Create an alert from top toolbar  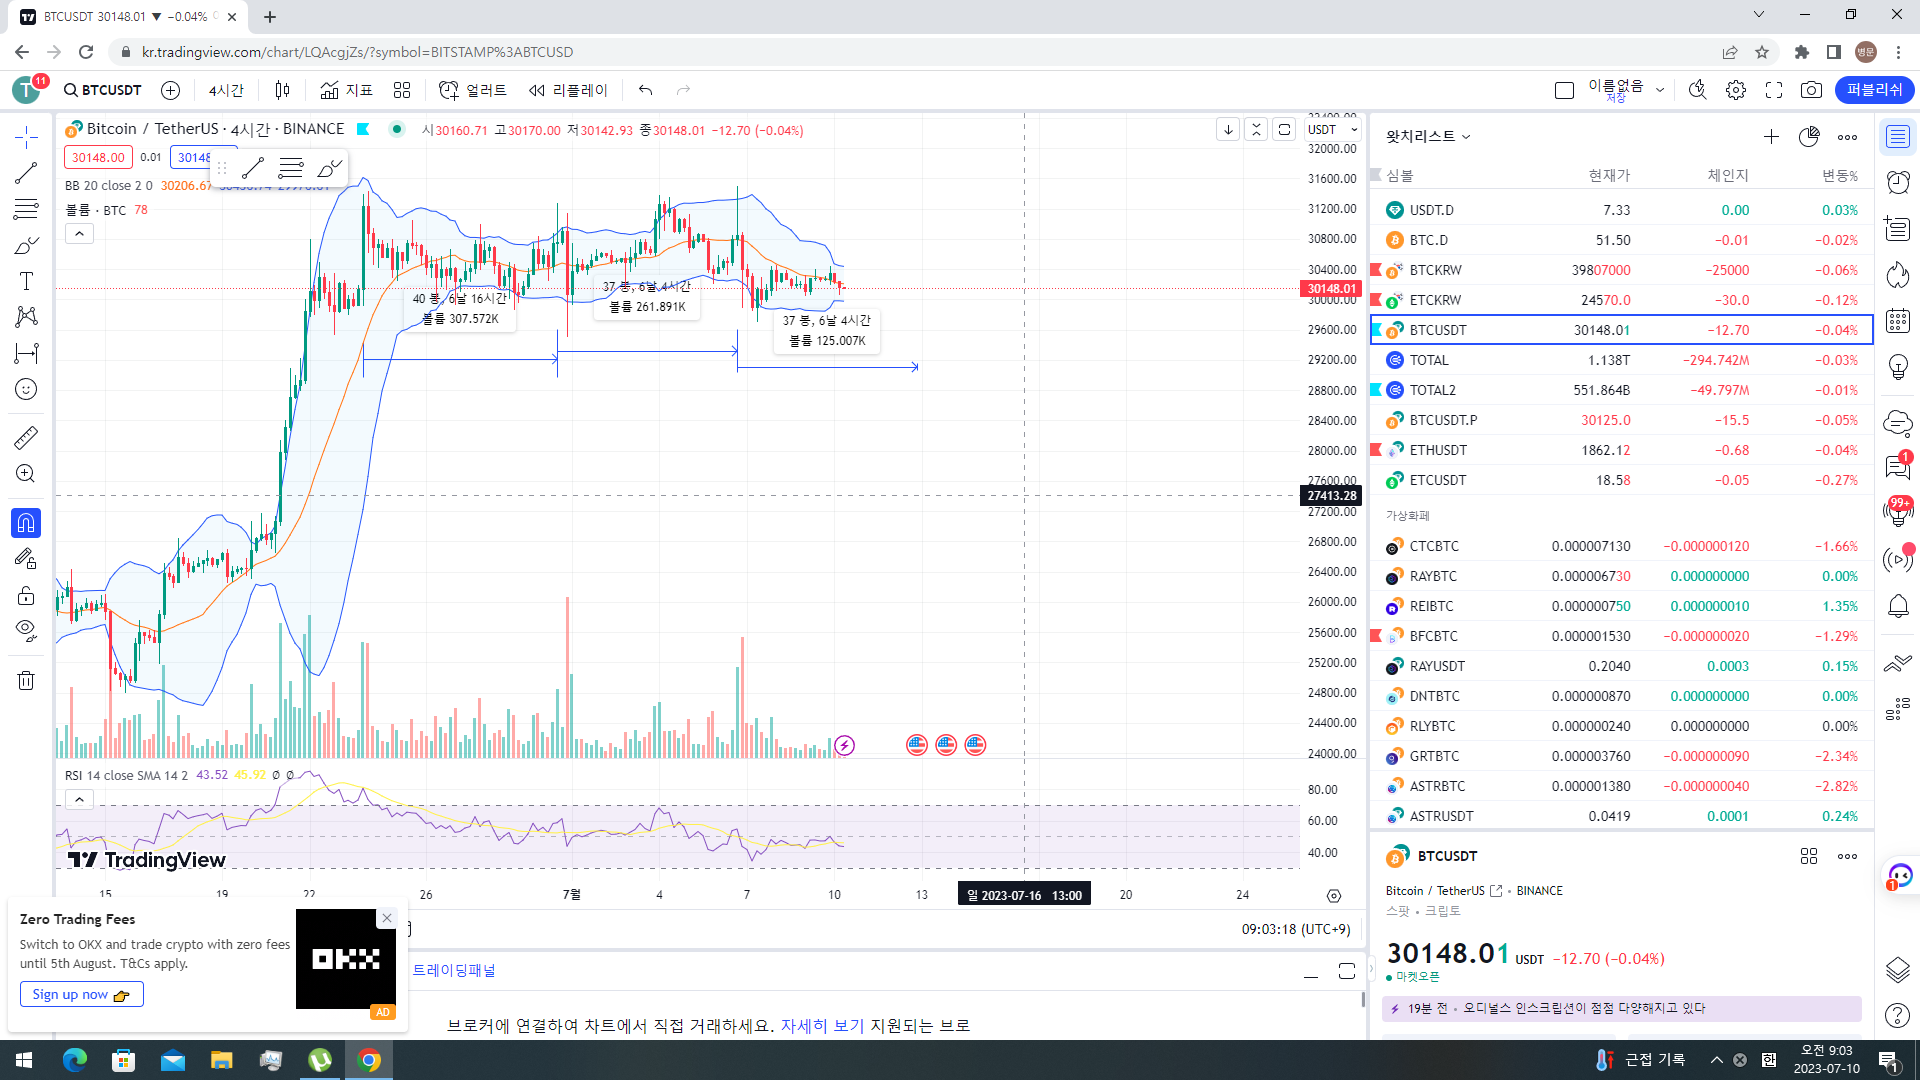coord(473,90)
